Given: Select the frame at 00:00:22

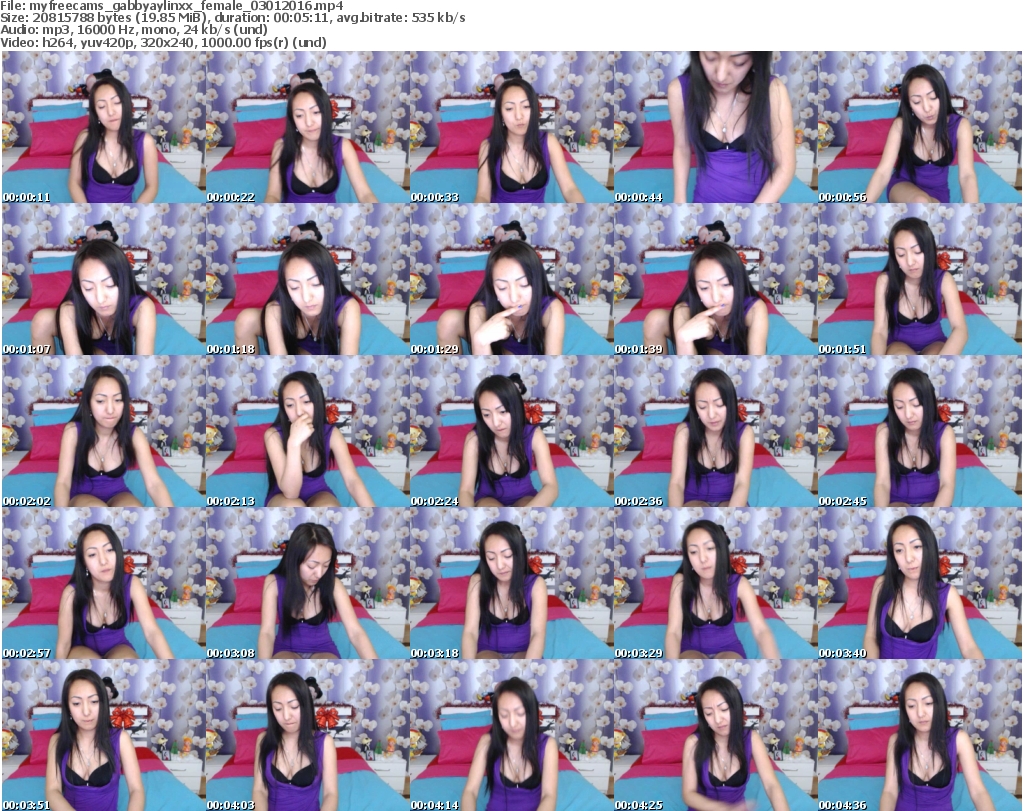Looking at the screenshot, I should point(308,127).
